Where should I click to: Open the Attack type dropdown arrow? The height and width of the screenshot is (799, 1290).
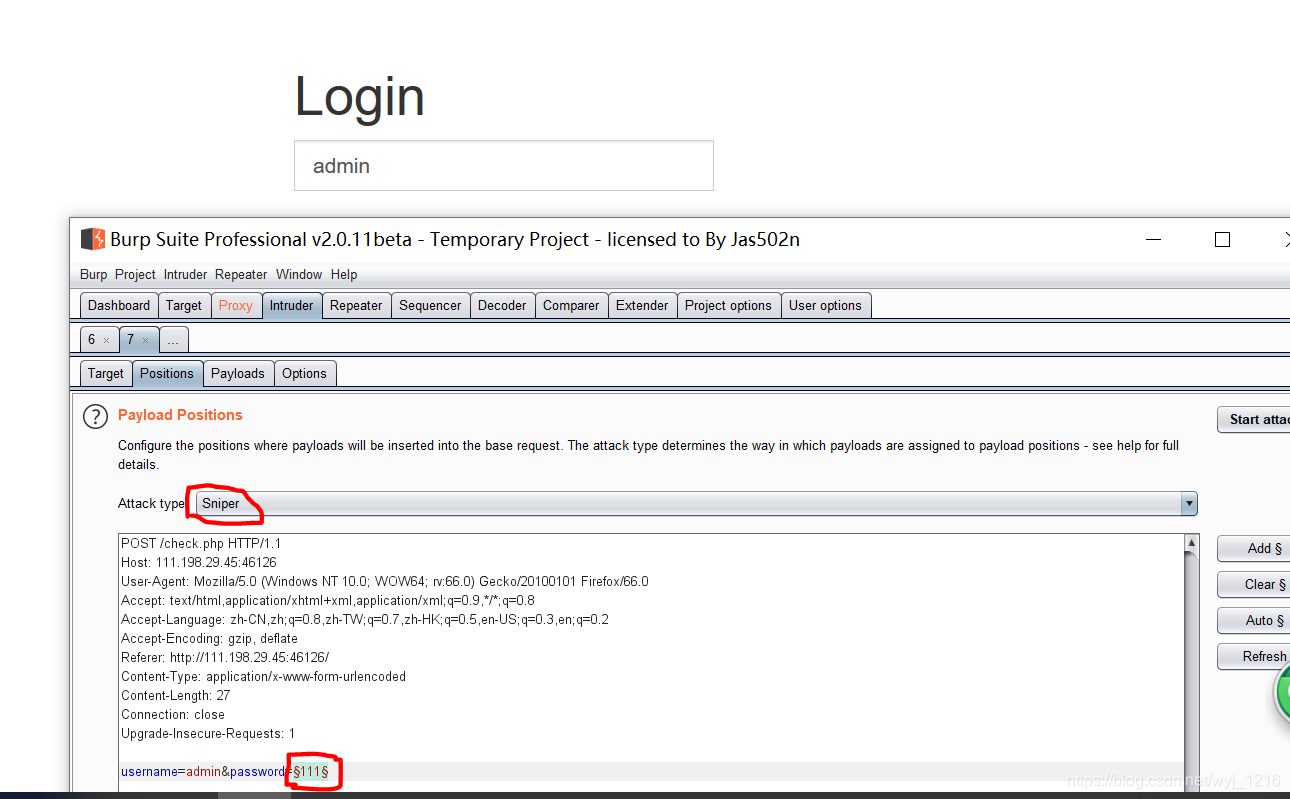click(1189, 503)
